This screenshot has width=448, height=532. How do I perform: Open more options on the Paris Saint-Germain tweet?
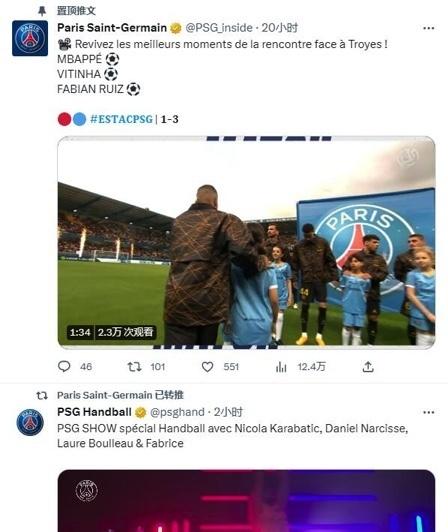429,28
